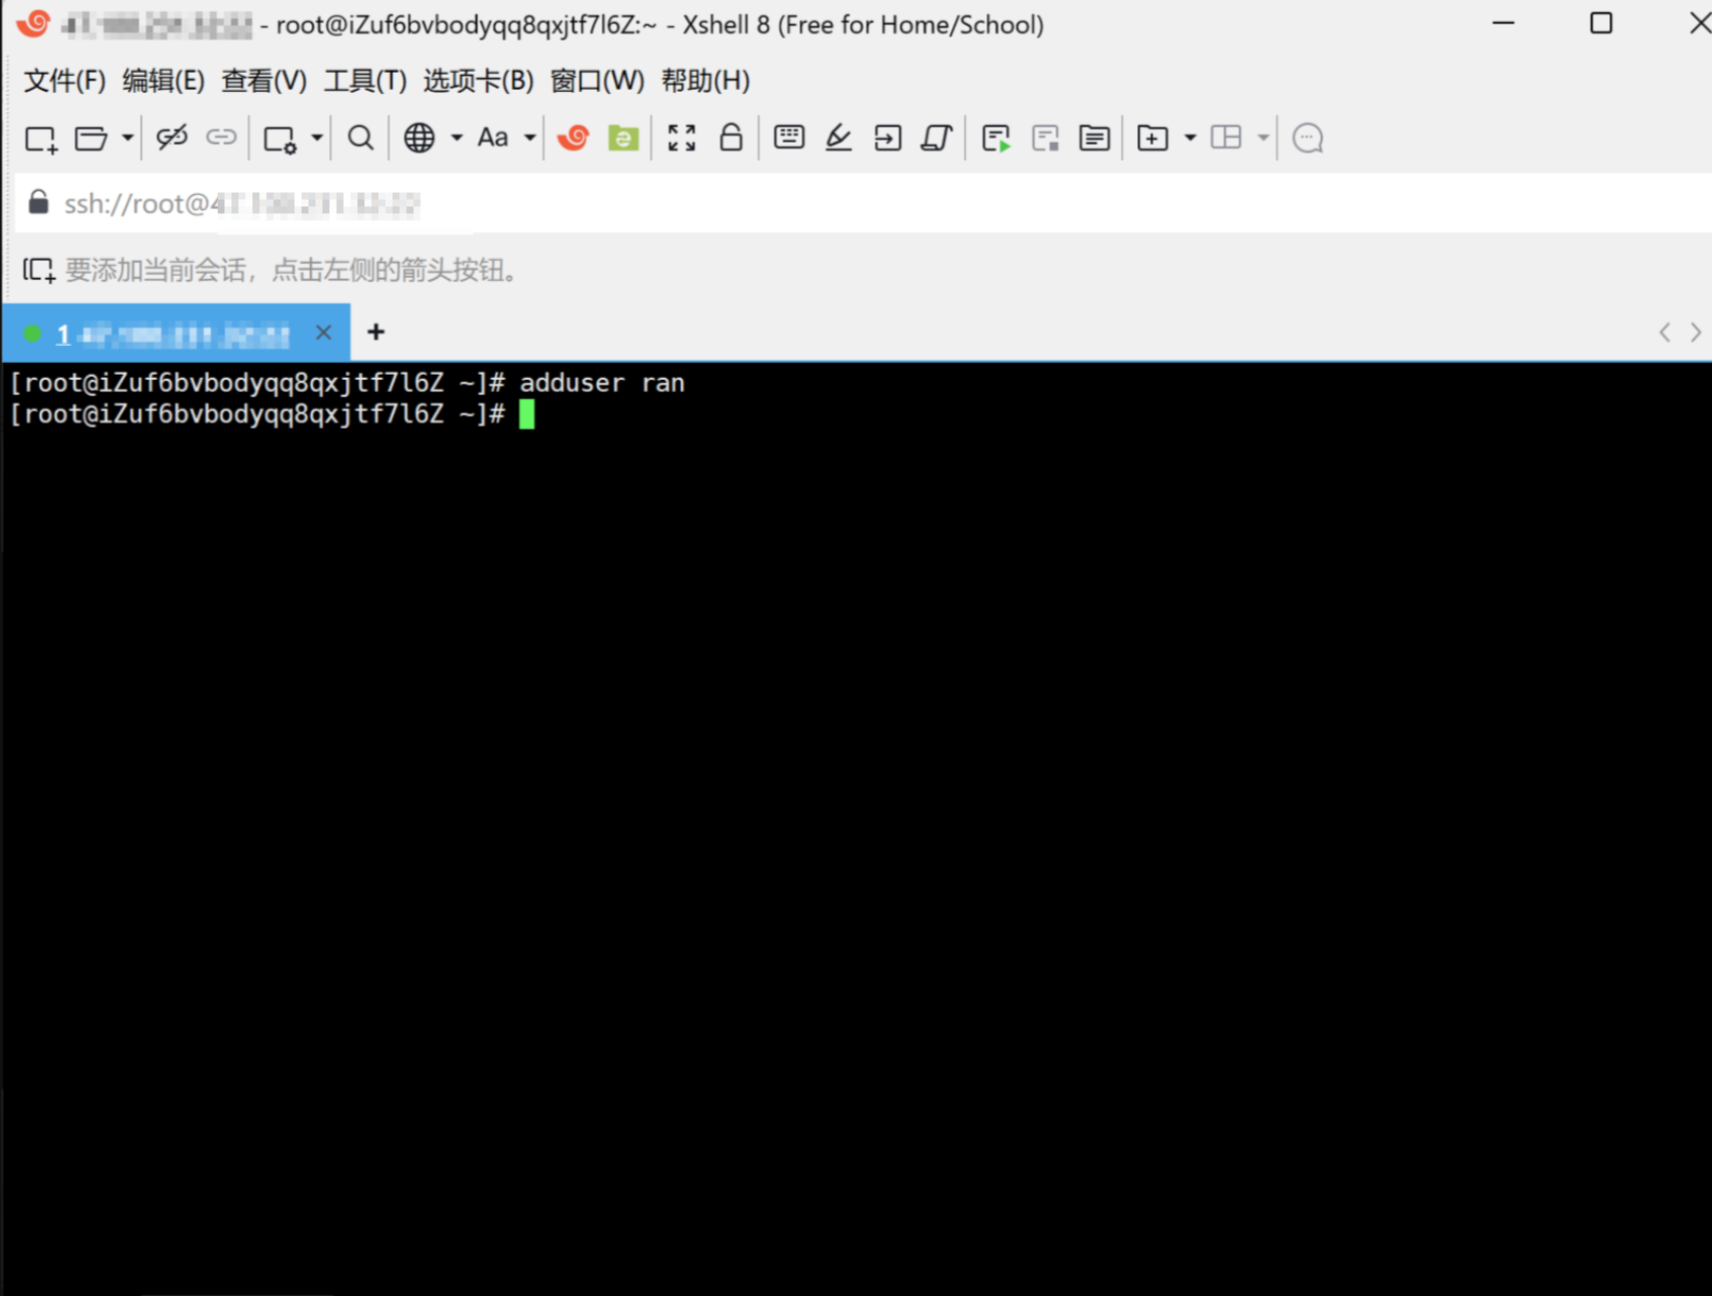
Task: Open the 工具(T) menu
Action: point(365,80)
